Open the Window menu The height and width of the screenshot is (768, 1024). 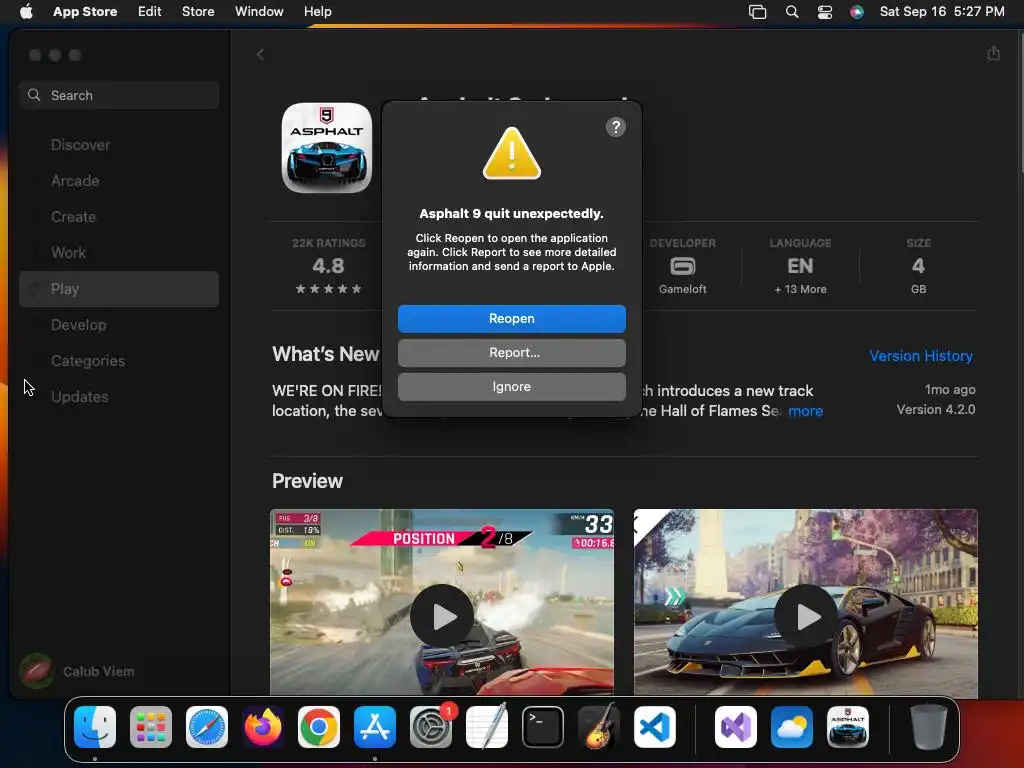[259, 12]
